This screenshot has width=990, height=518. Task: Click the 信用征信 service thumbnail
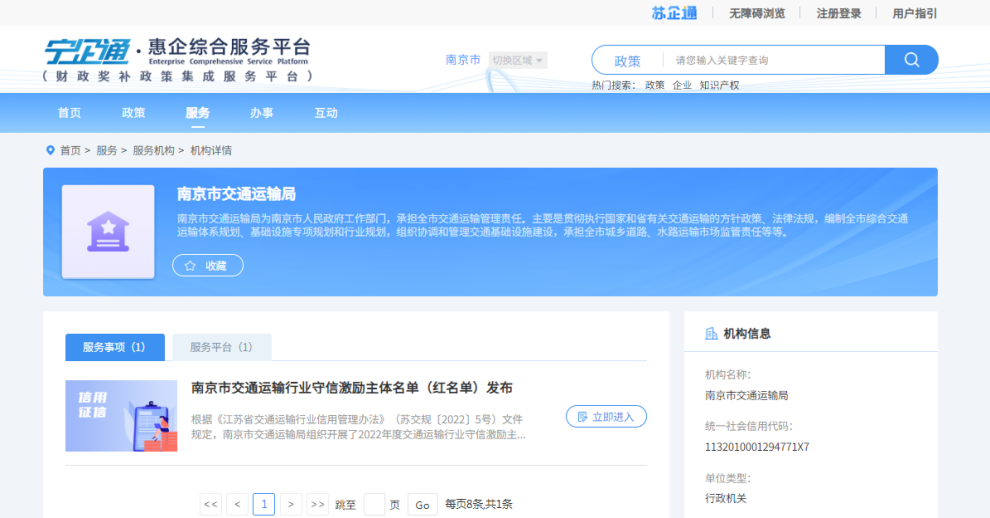coord(121,416)
